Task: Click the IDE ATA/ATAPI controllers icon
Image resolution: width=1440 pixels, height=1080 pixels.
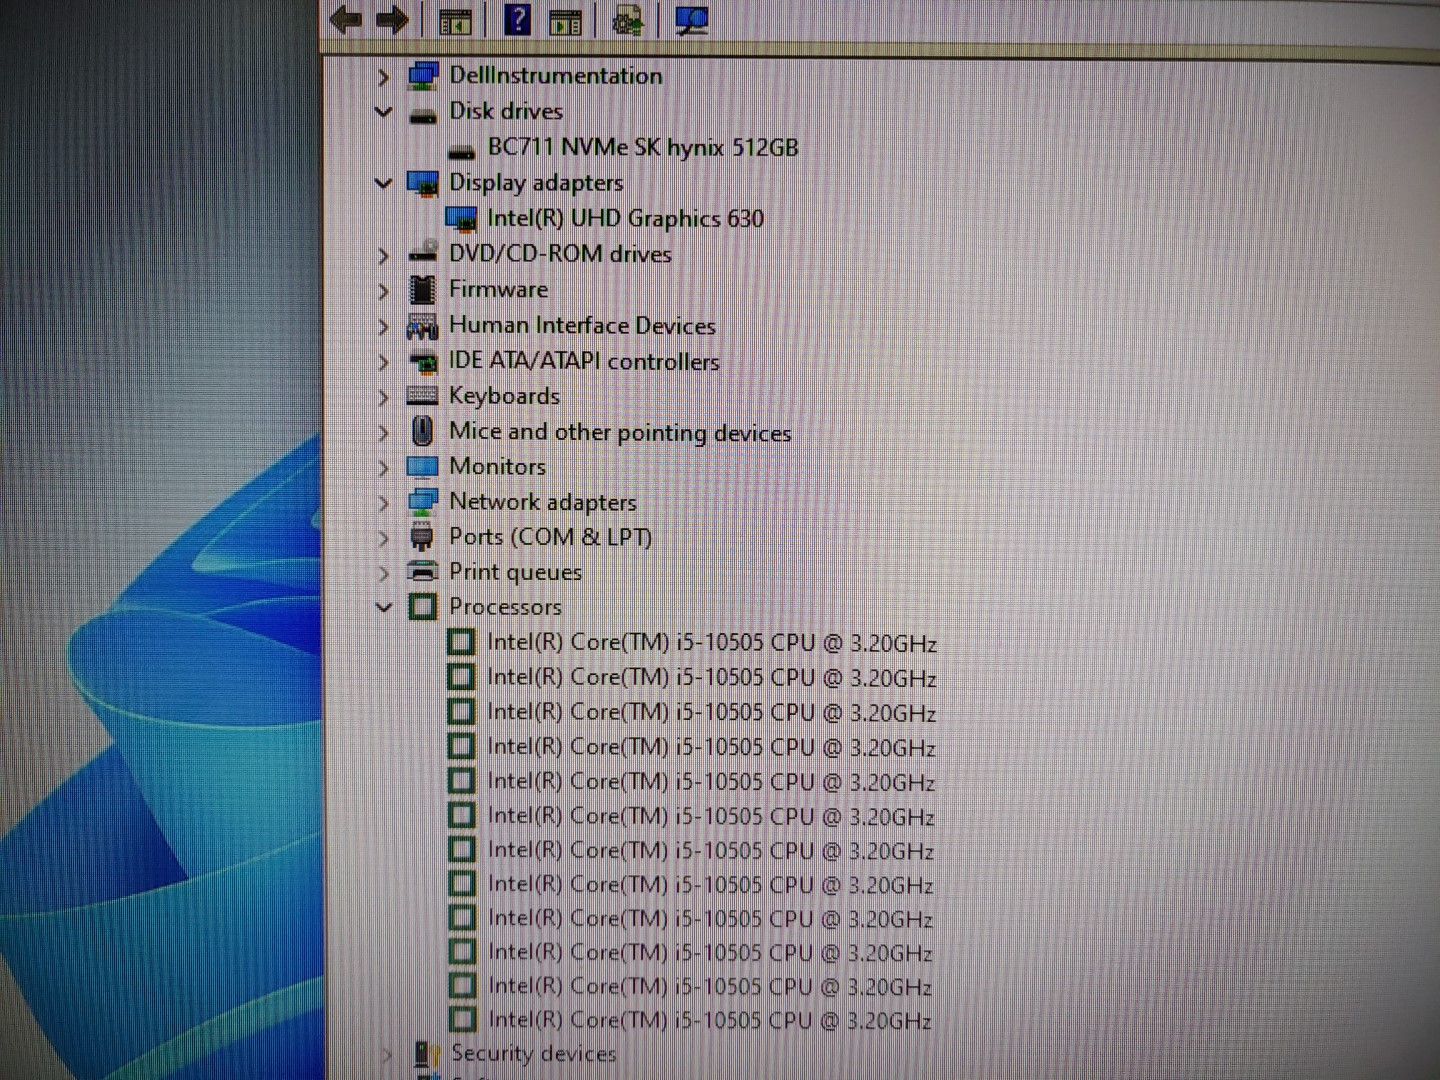Action: (423, 361)
